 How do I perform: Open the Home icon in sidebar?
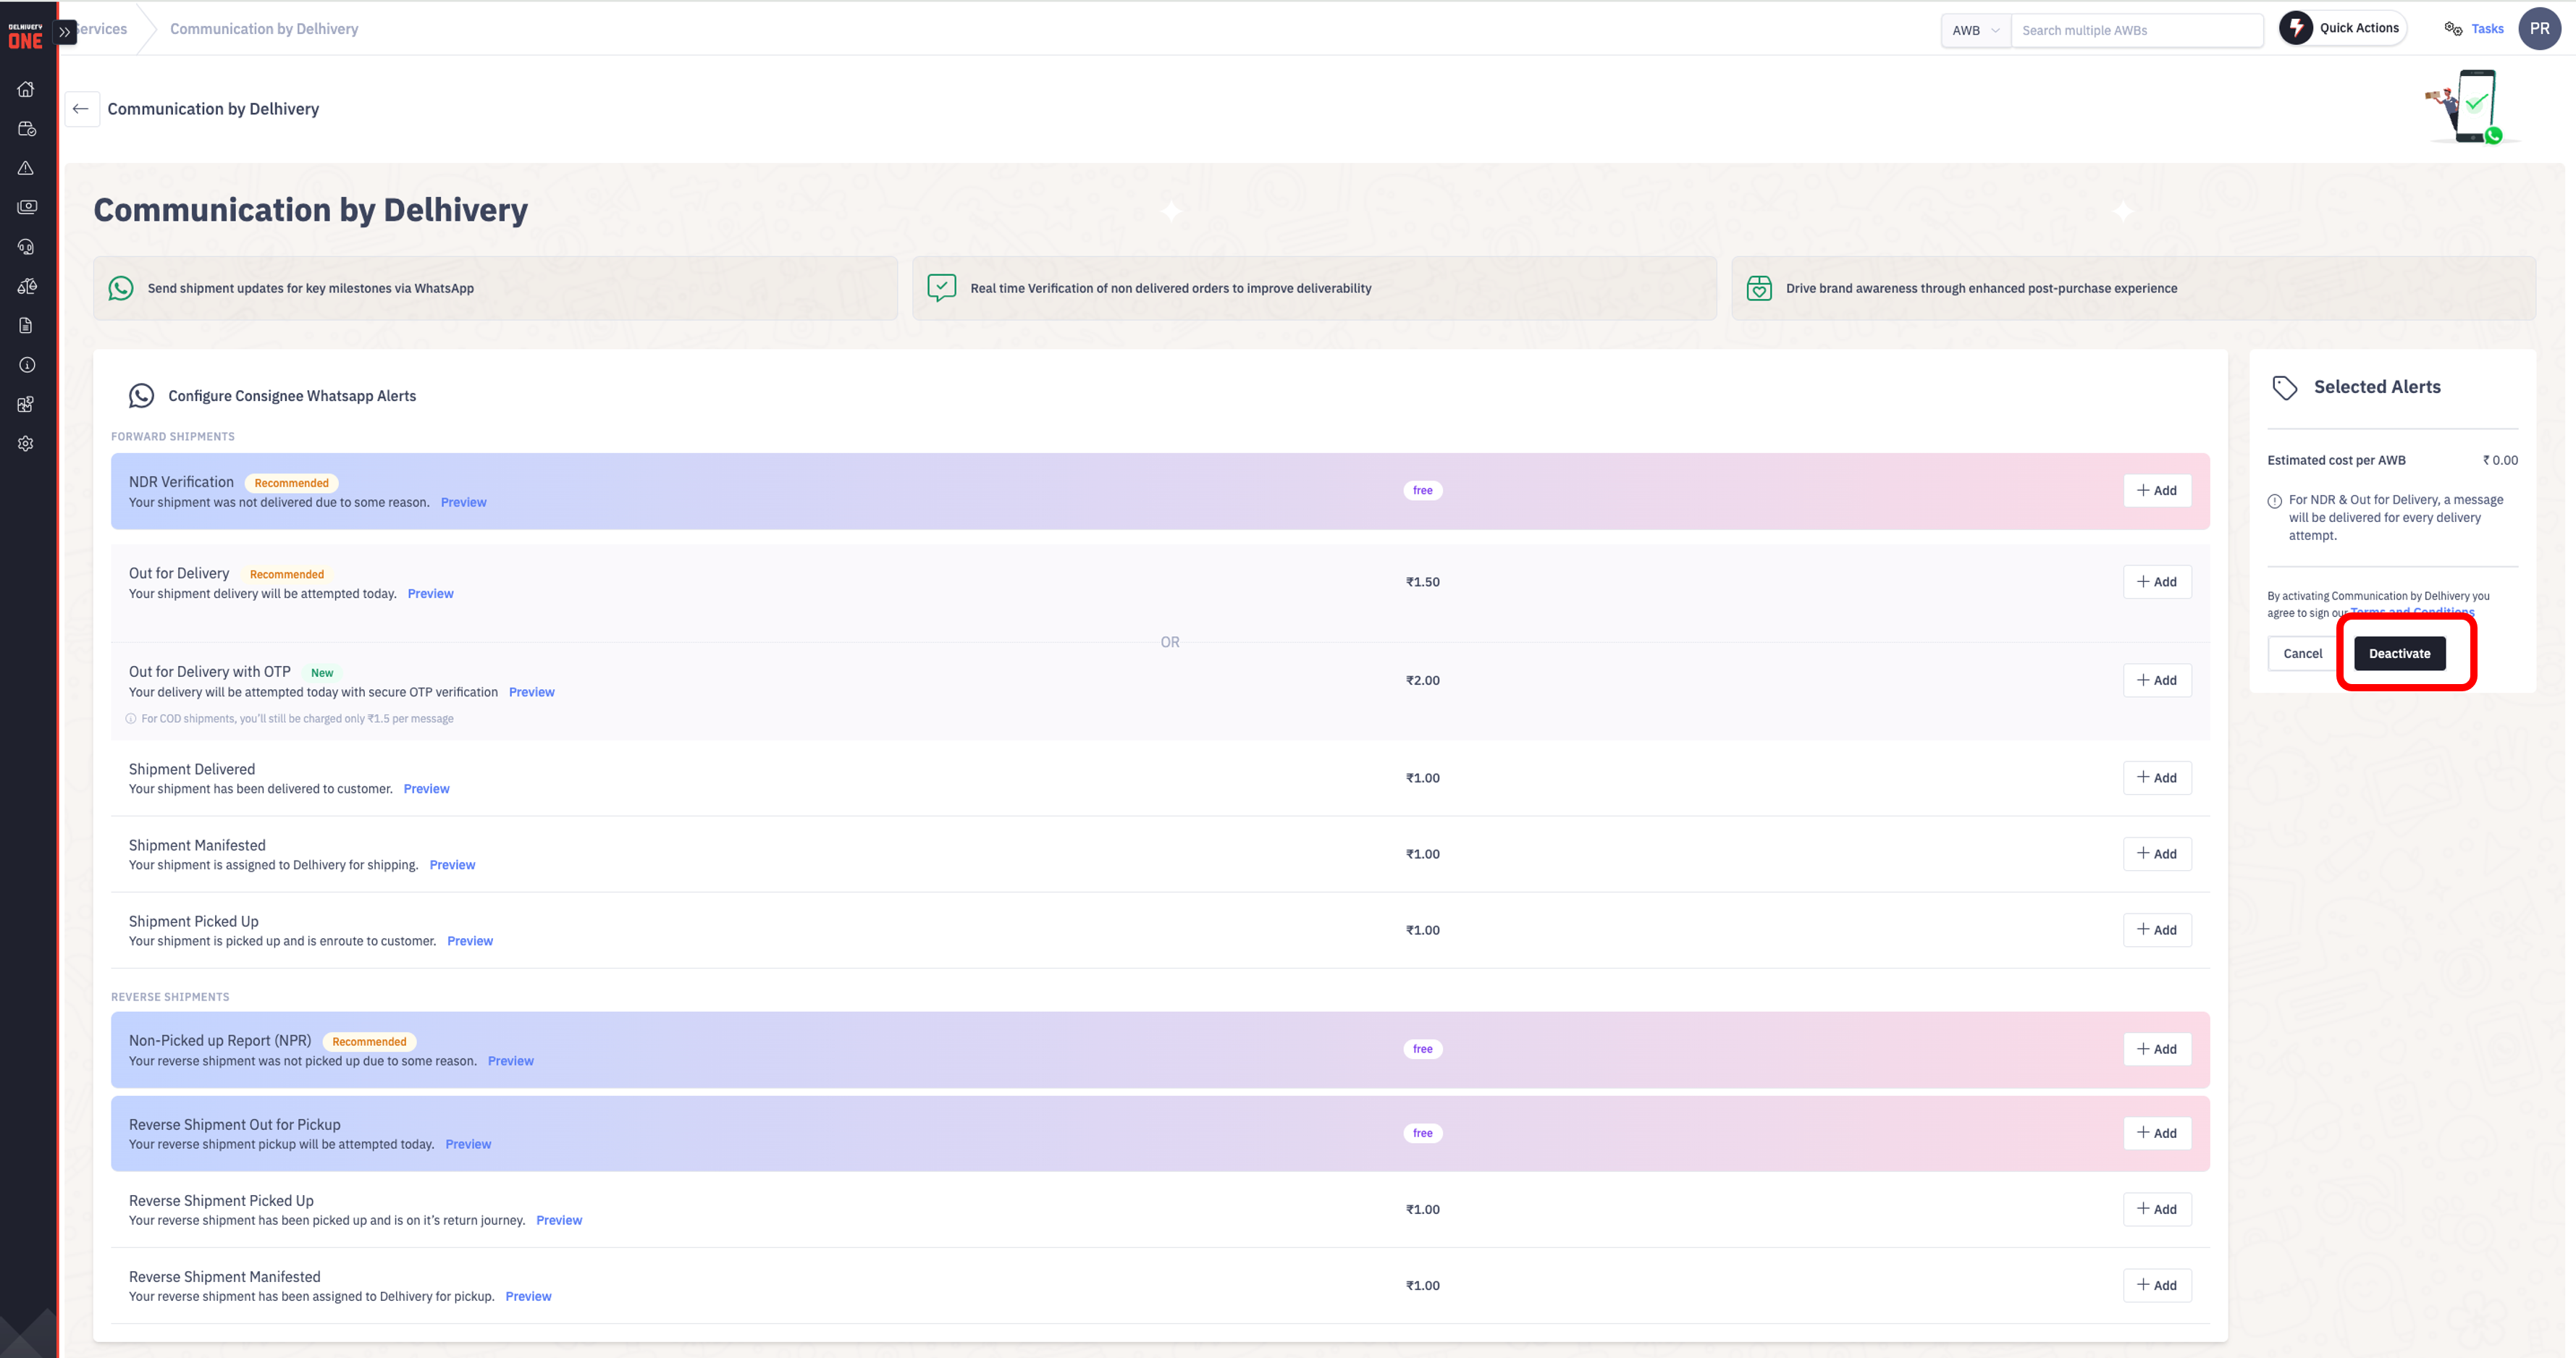click(x=26, y=89)
